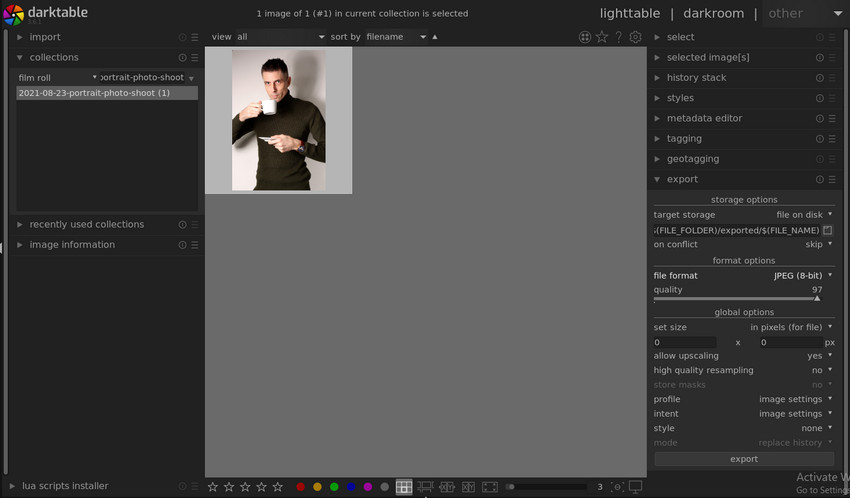850x498 pixels.
Task: Rate selected image three stars
Action: 245,487
